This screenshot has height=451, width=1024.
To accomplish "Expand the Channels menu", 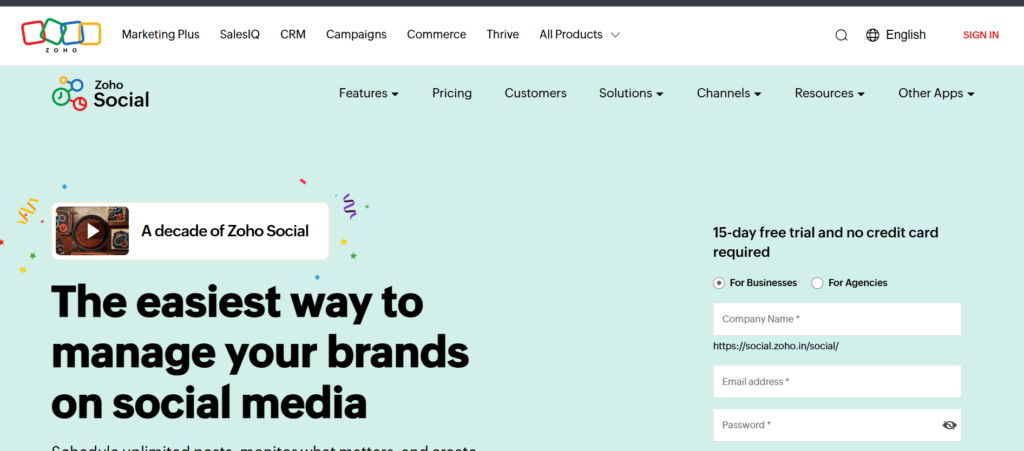I will click(729, 93).
